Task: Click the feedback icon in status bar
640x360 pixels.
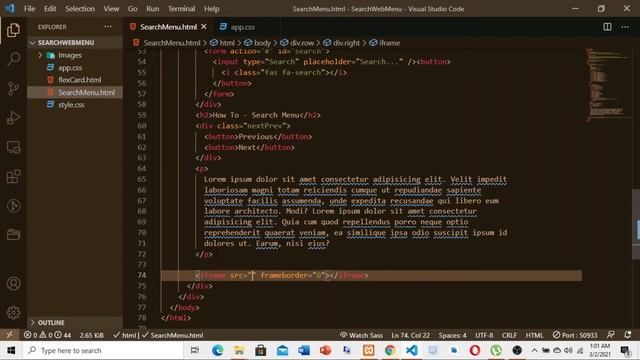Action: [x=611, y=335]
